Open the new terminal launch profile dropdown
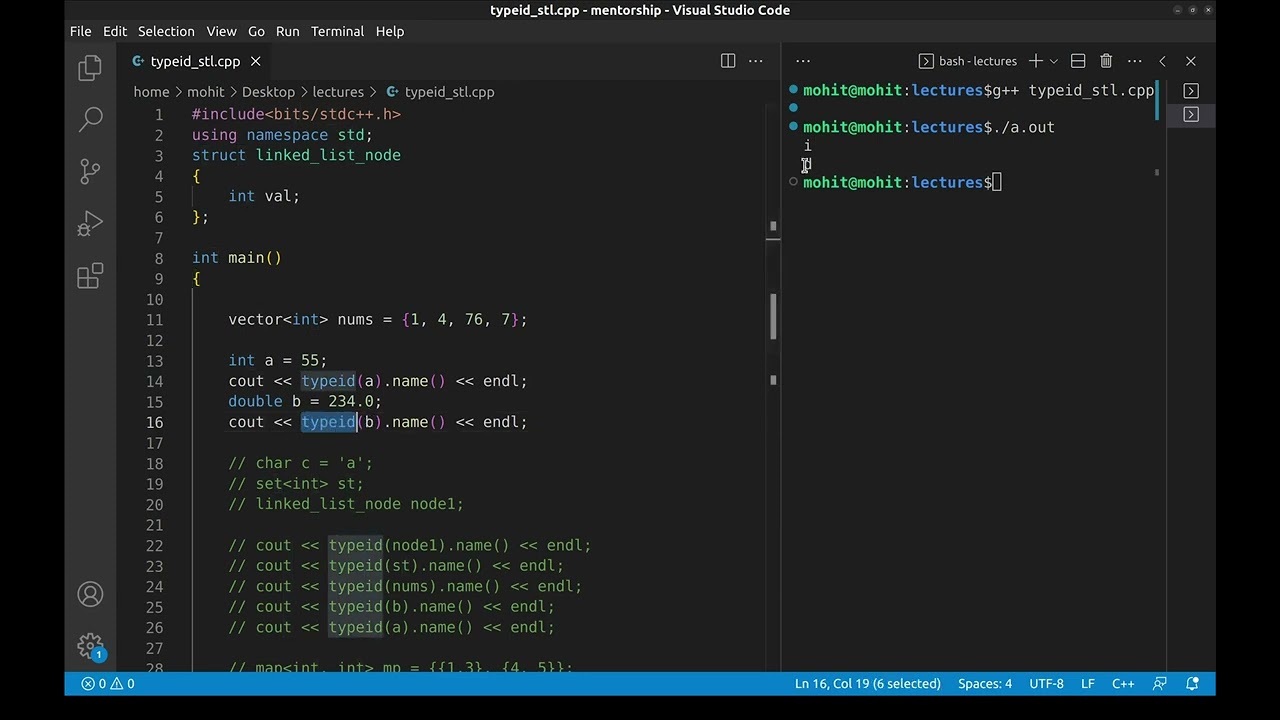The height and width of the screenshot is (720, 1280). tap(1053, 61)
